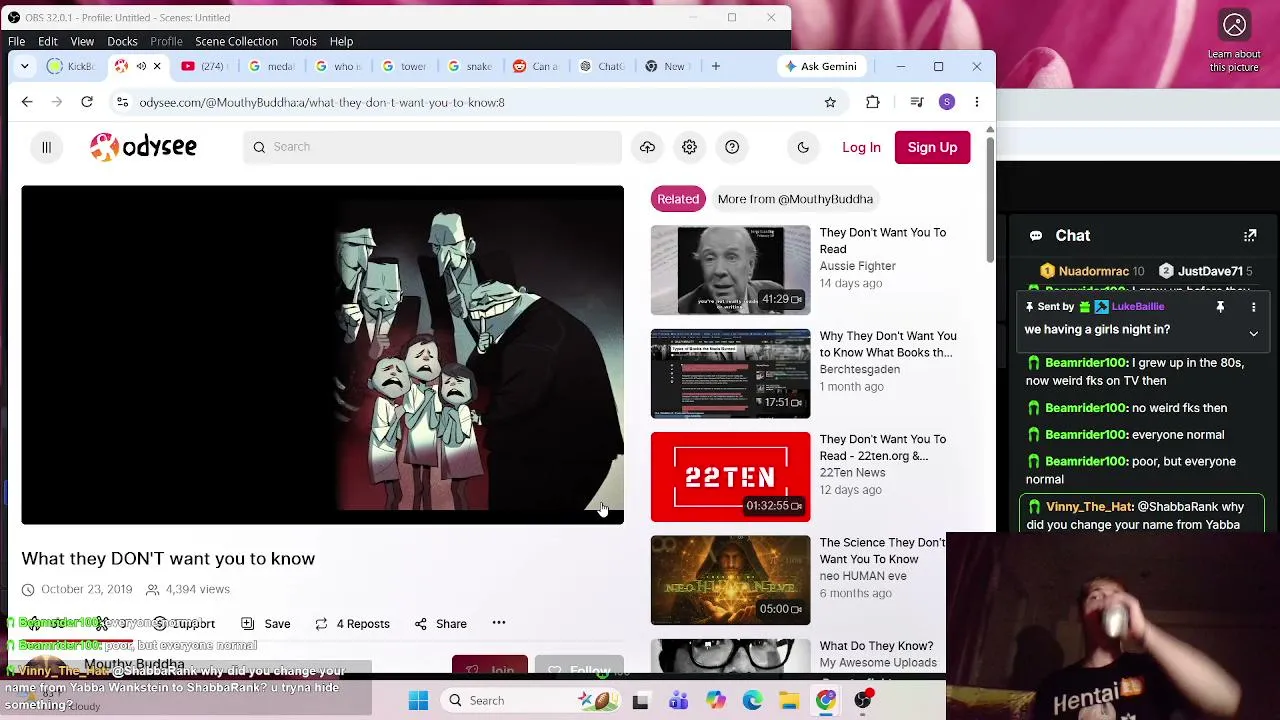
Task: Click the Log In link
Action: 861,147
